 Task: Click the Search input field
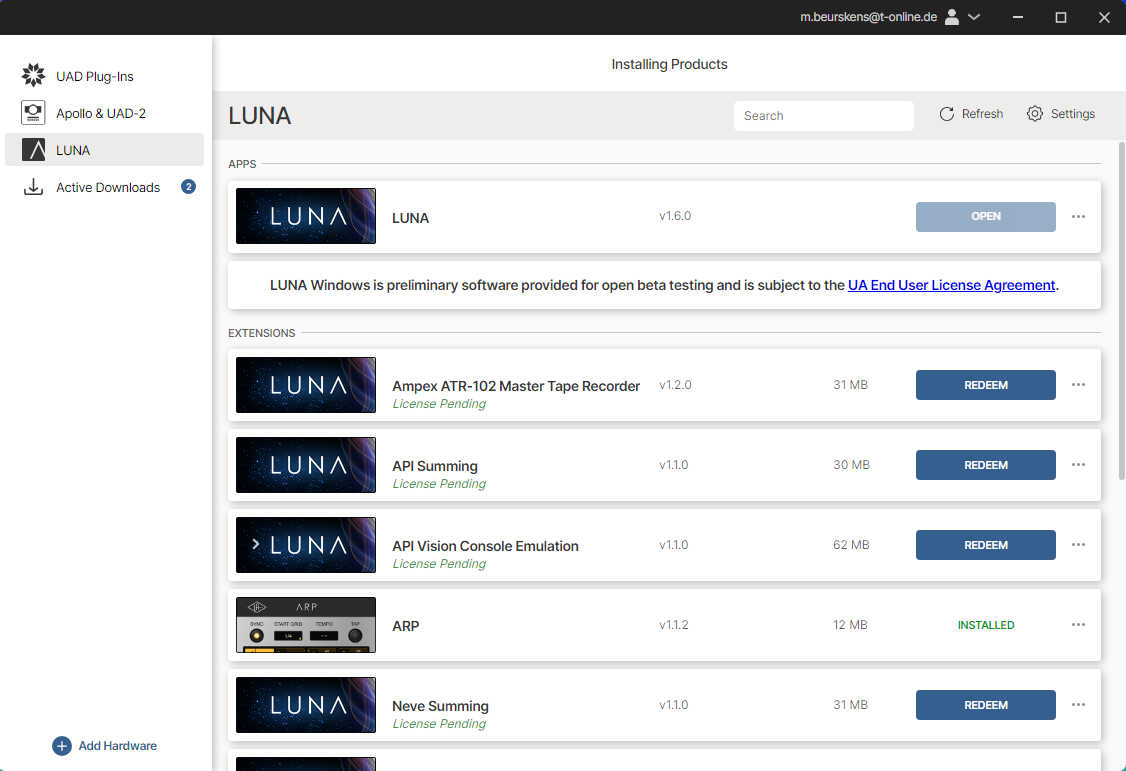[824, 116]
